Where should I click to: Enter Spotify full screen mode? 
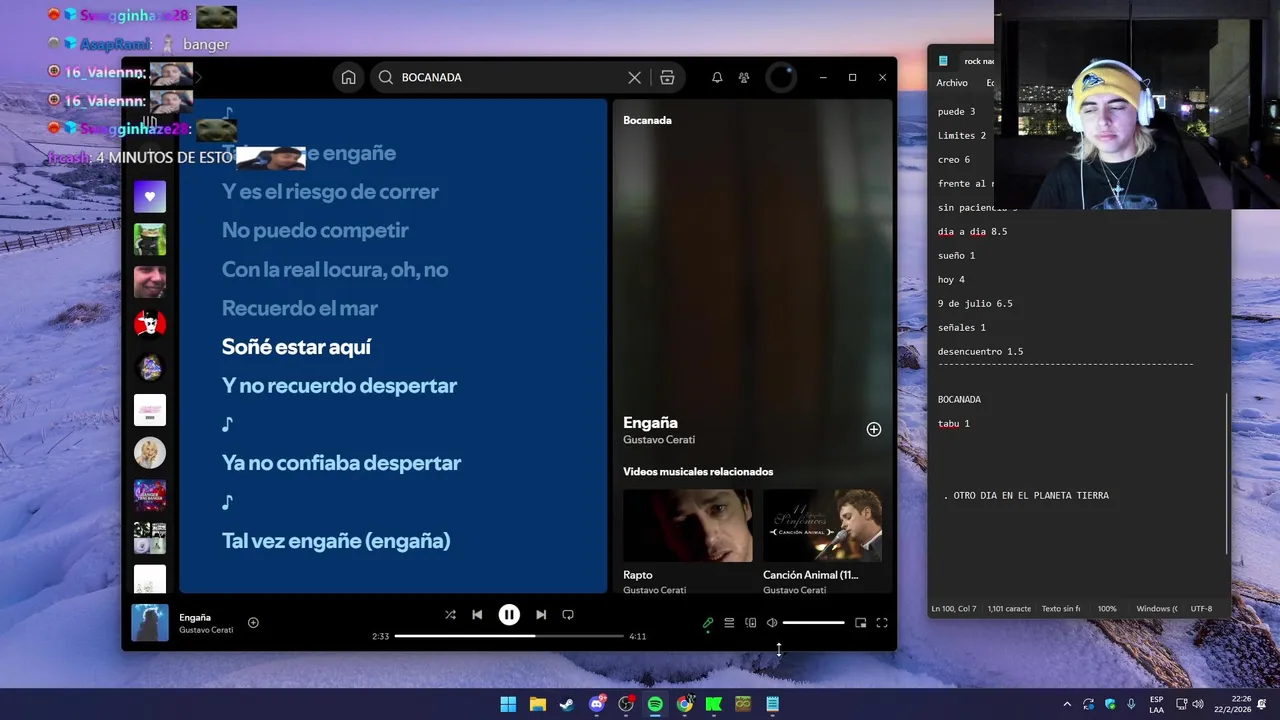(x=882, y=623)
